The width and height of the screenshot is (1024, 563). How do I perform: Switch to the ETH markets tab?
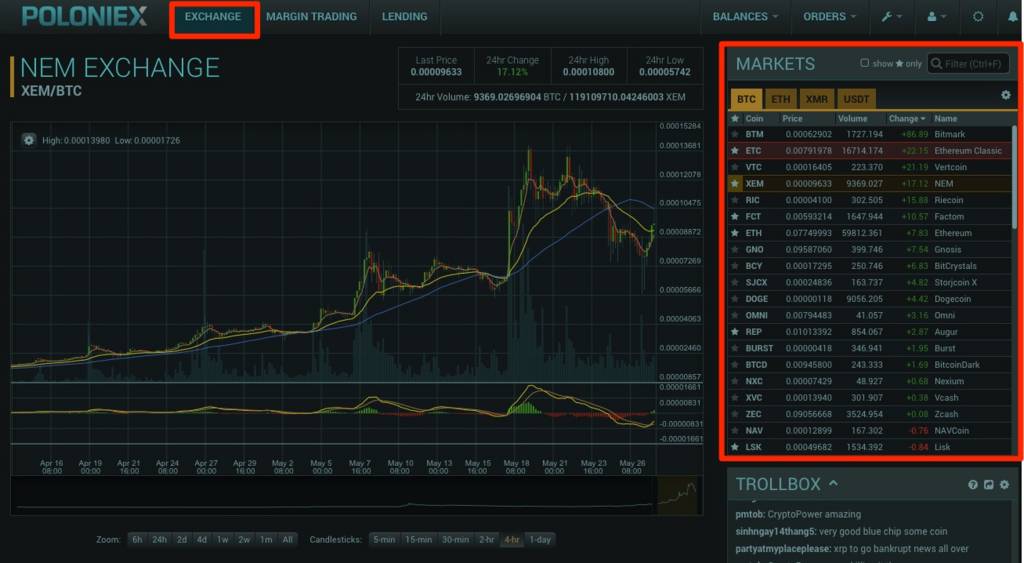780,99
